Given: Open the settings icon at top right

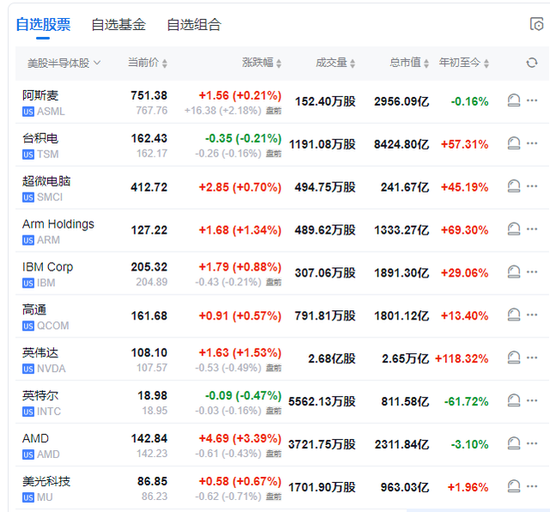Looking at the screenshot, I should pos(536,24).
